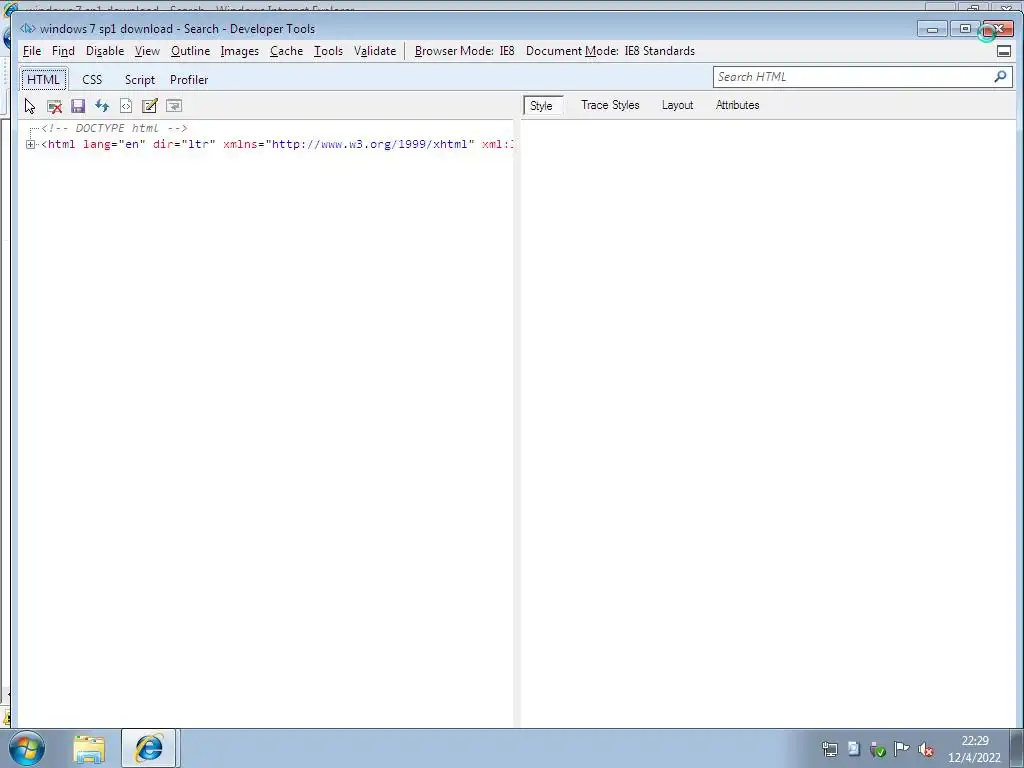The image size is (1024, 768).
Task: Open the Action Center flag icon
Action: coord(901,749)
